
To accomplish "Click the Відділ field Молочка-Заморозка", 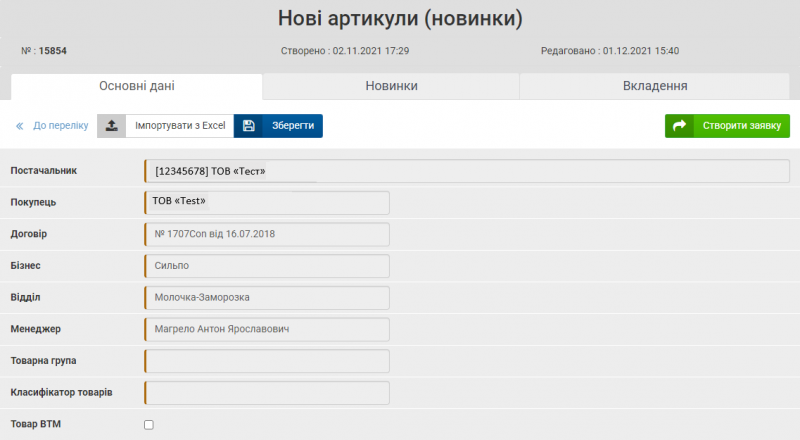I will [267, 298].
